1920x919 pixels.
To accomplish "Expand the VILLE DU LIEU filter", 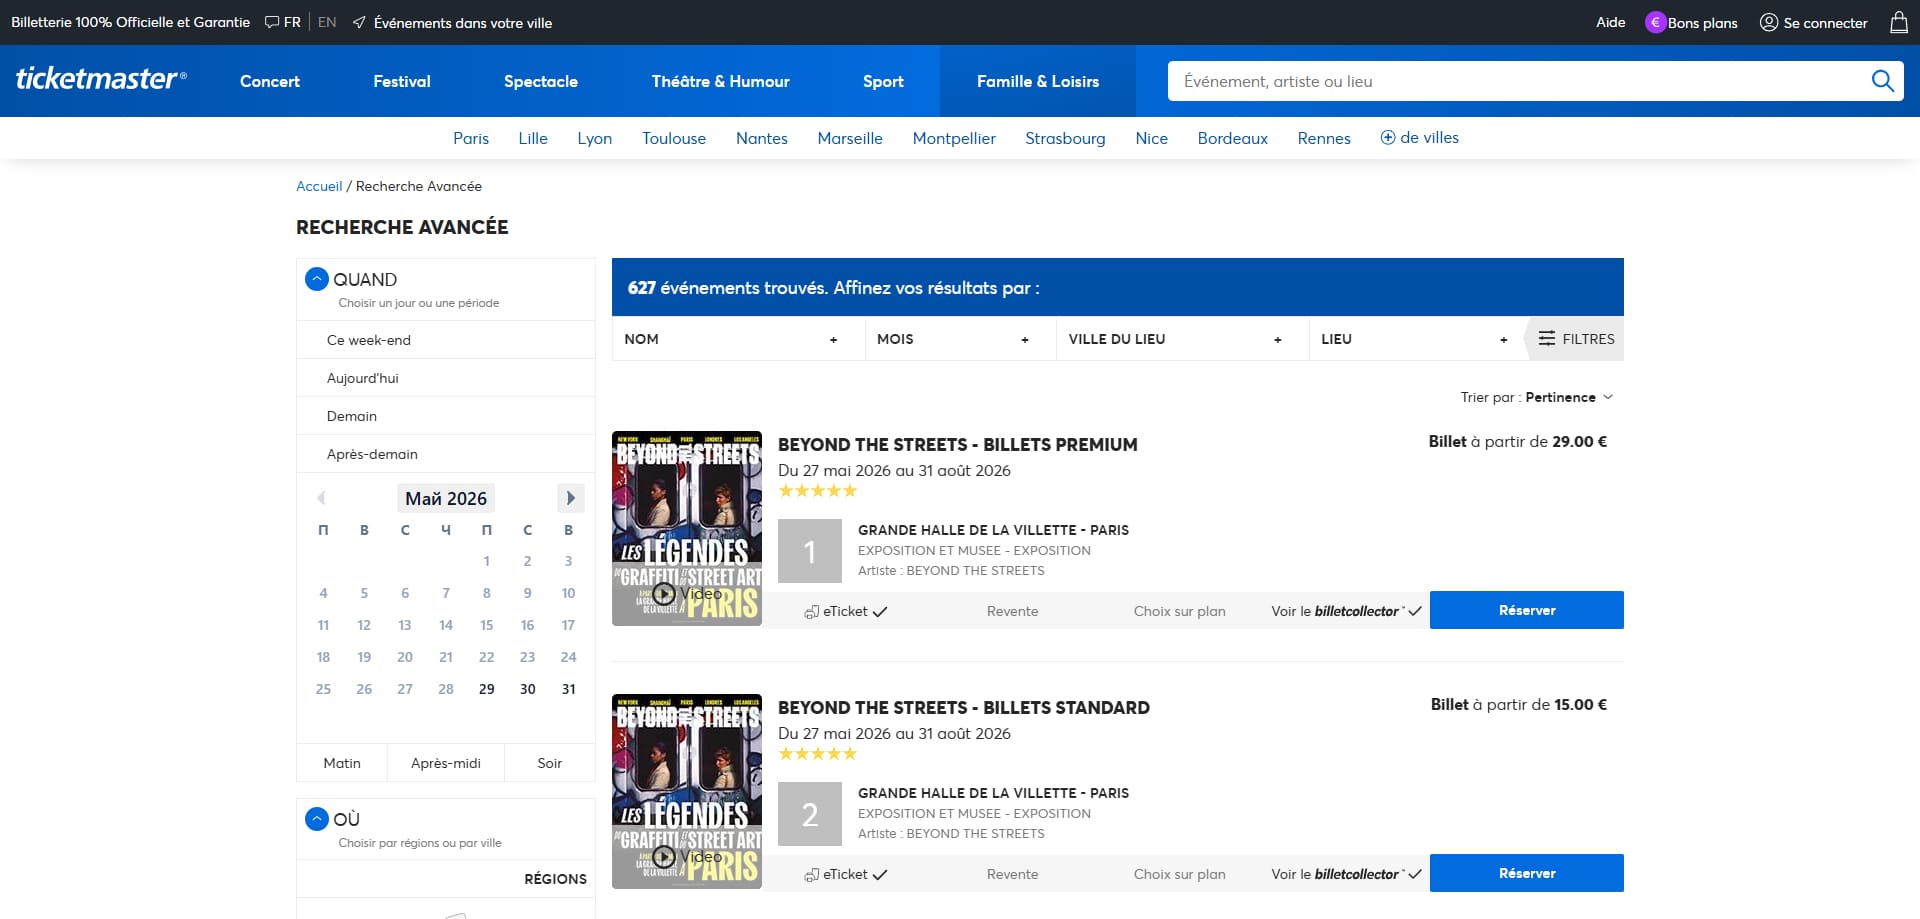I will coord(1182,339).
